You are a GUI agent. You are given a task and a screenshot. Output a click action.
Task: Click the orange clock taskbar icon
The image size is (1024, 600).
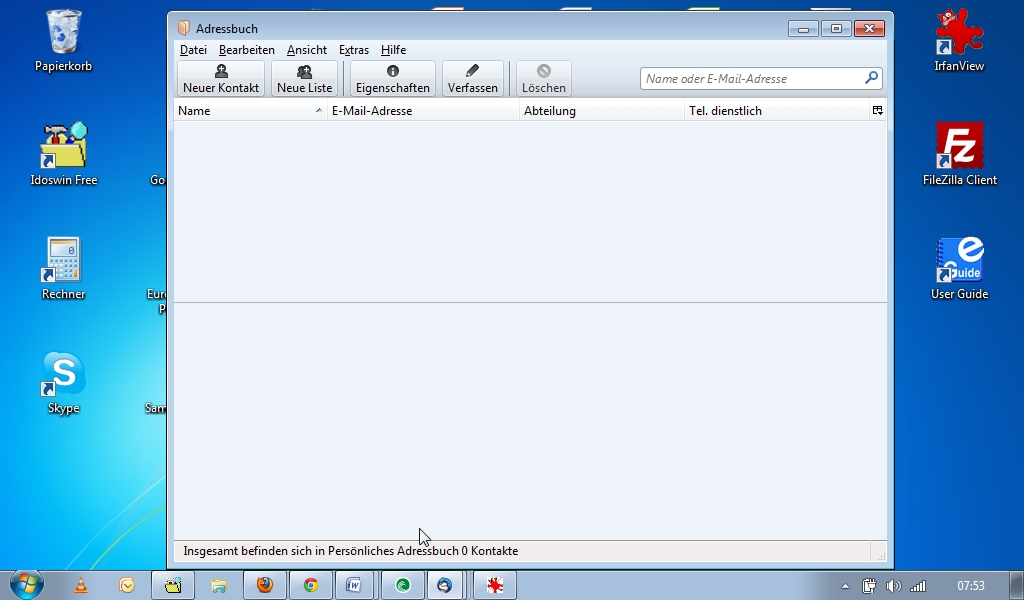pyautogui.click(x=127, y=585)
